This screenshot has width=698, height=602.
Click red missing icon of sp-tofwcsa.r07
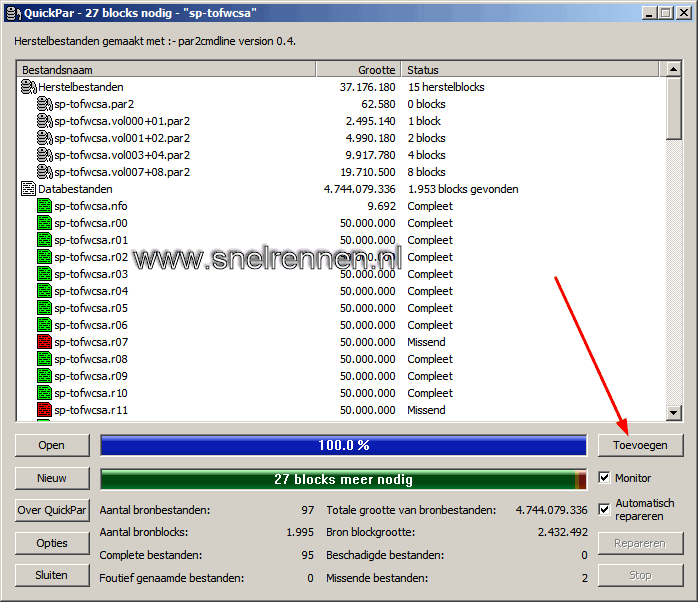click(x=45, y=342)
